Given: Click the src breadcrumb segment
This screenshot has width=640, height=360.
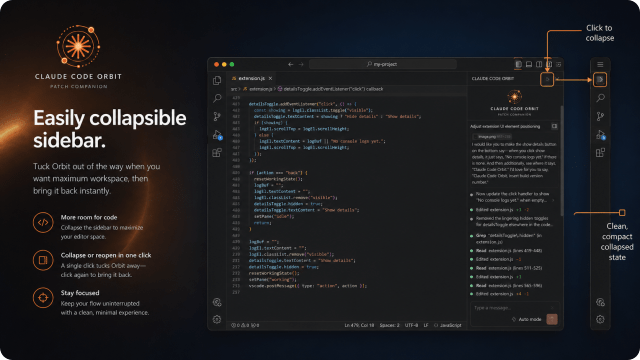Looking at the screenshot, I should (234, 89).
